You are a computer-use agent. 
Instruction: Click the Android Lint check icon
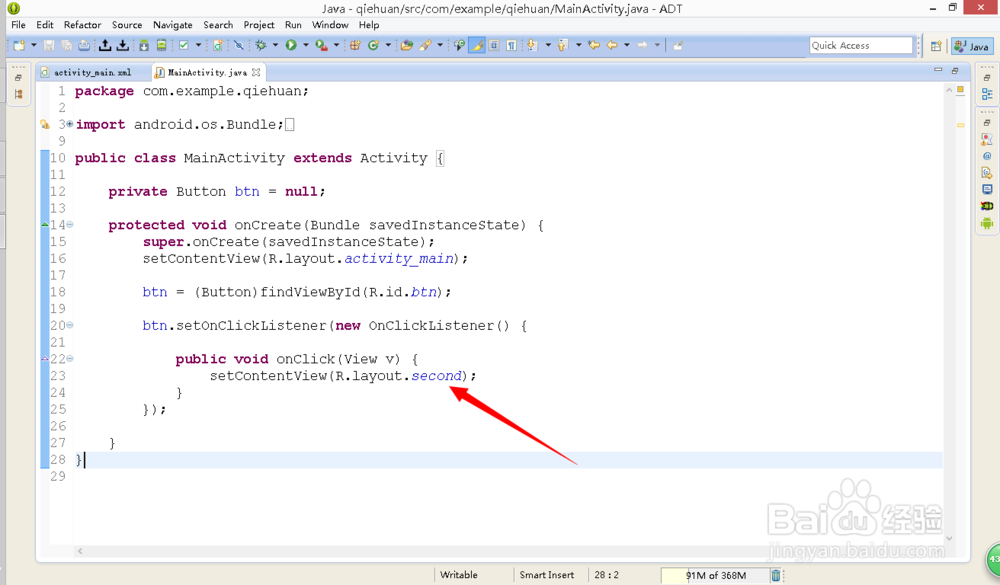(x=184, y=45)
